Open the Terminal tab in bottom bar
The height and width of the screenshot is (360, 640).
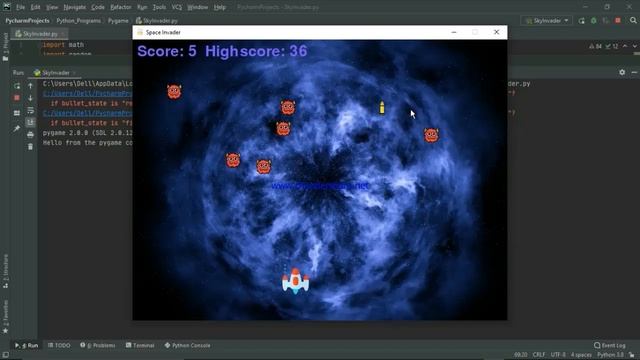(x=140, y=345)
